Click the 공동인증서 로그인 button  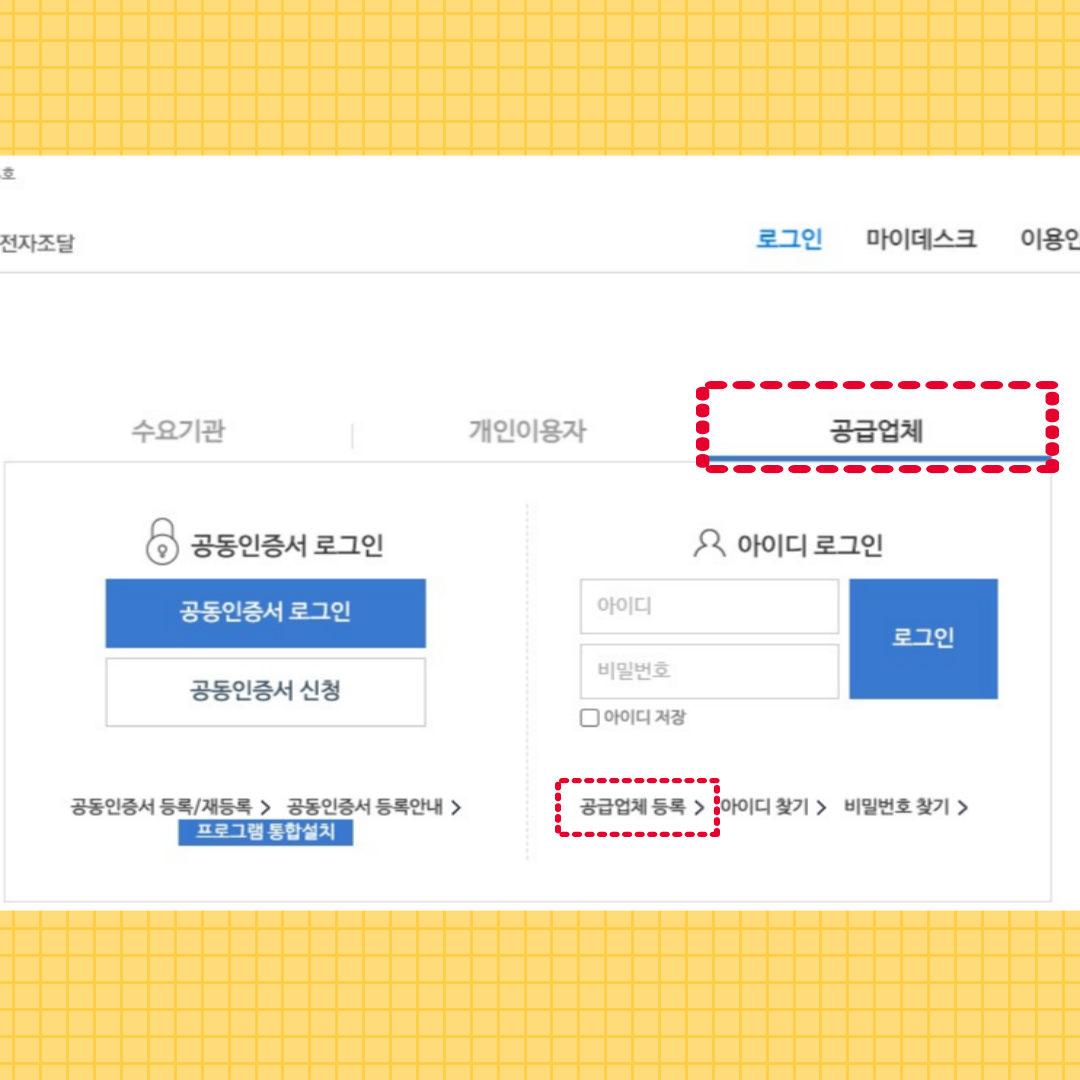[265, 613]
